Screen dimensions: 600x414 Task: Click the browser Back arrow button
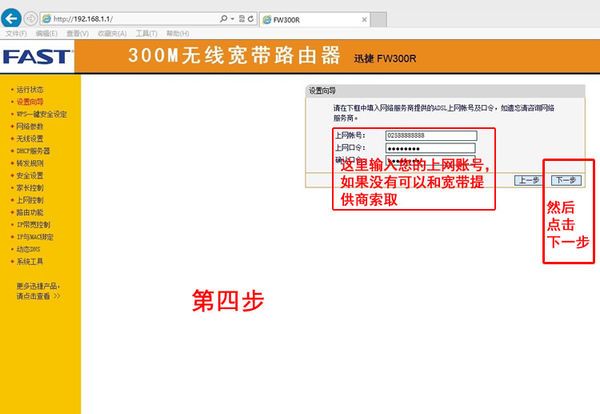pos(11,18)
